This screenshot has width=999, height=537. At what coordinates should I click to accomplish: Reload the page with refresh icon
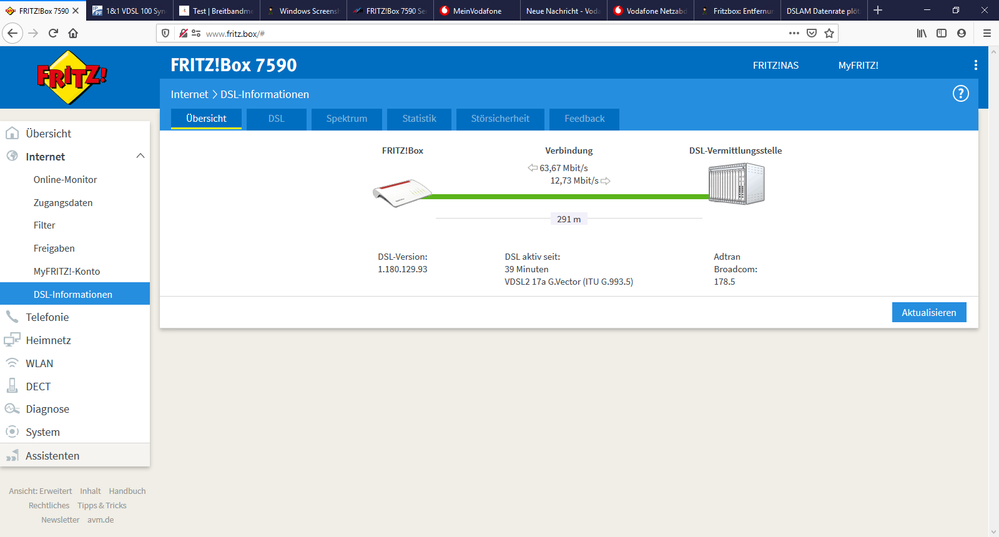point(54,33)
